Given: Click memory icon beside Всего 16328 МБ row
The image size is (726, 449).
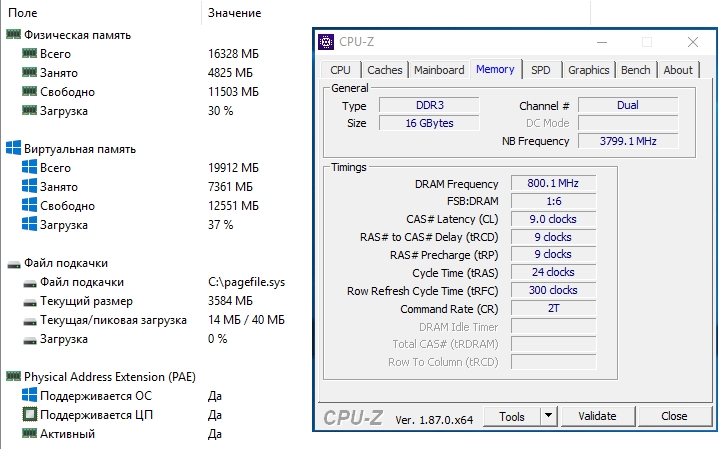Looking at the screenshot, I should 29,53.
